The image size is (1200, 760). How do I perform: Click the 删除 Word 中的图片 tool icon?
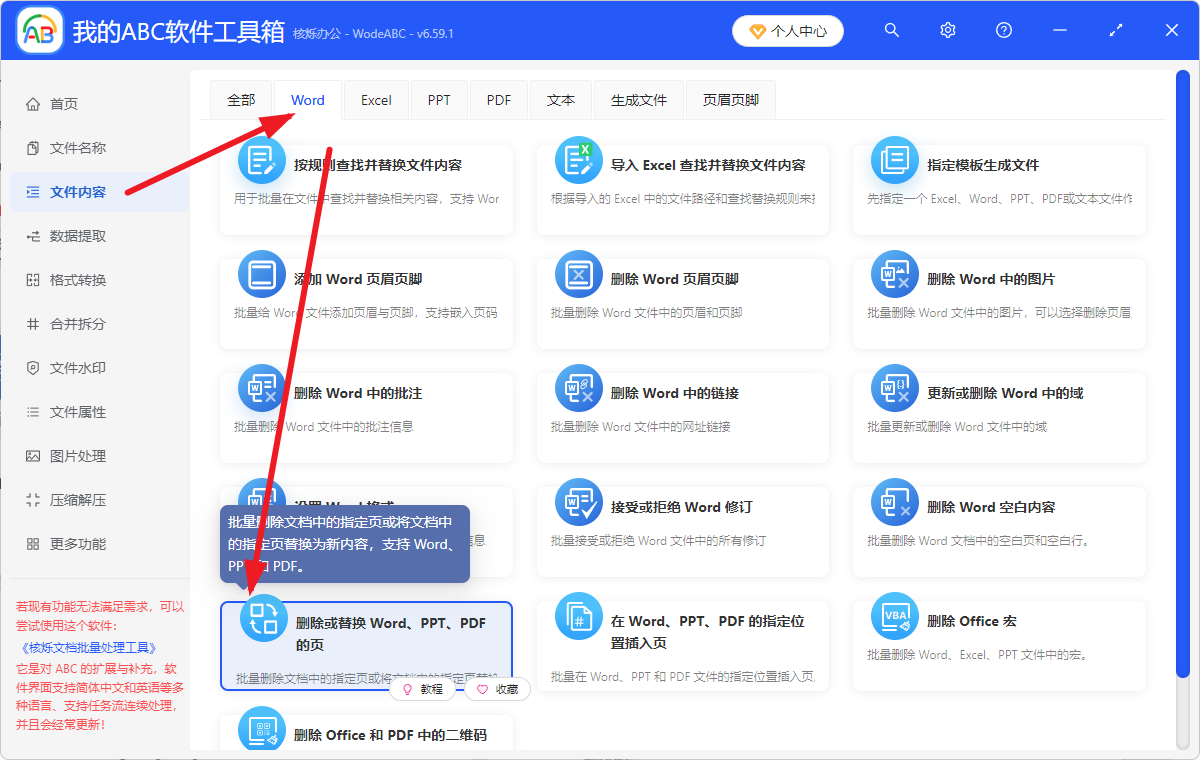click(894, 273)
